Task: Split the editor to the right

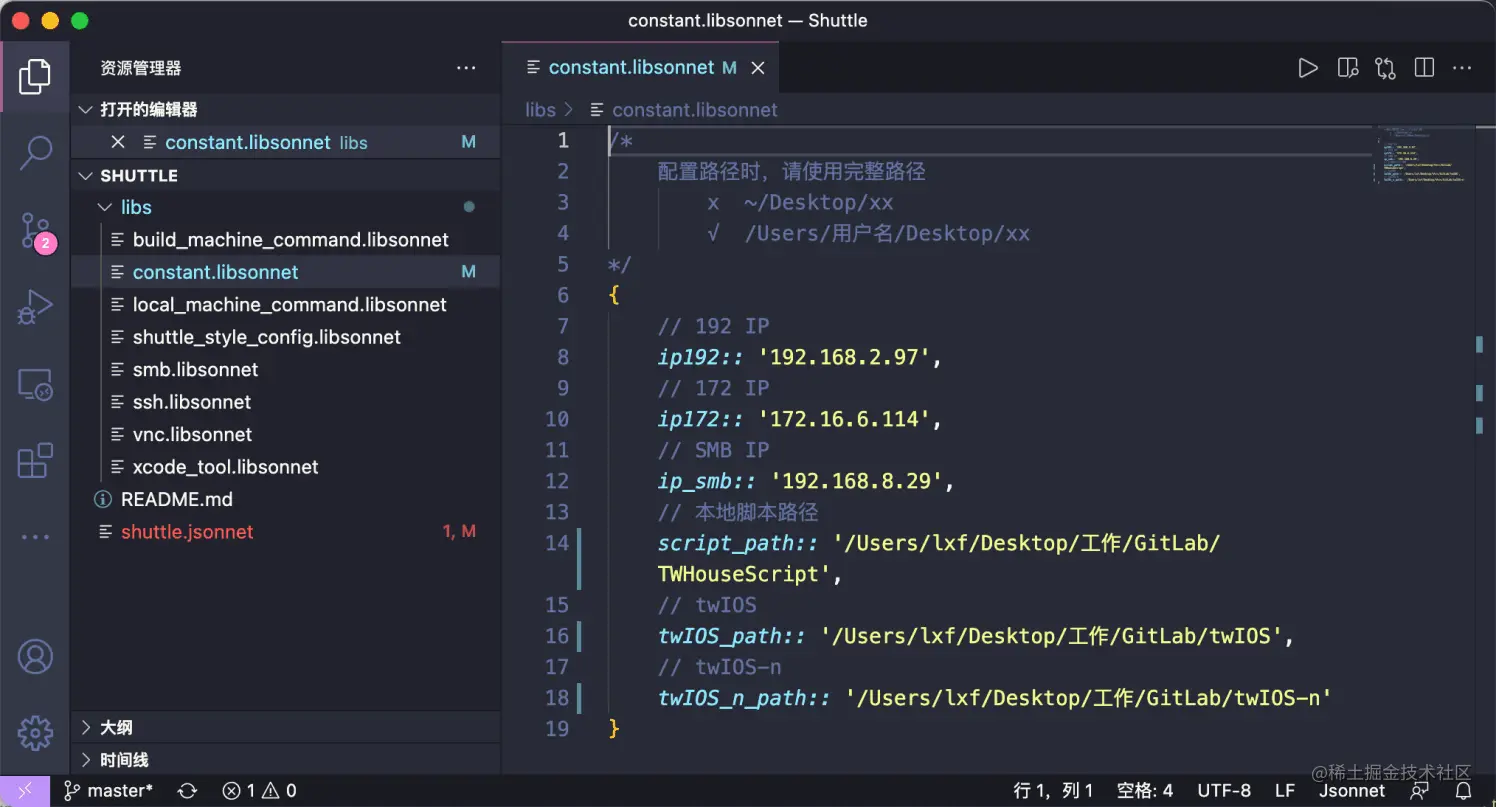Action: [x=1424, y=68]
